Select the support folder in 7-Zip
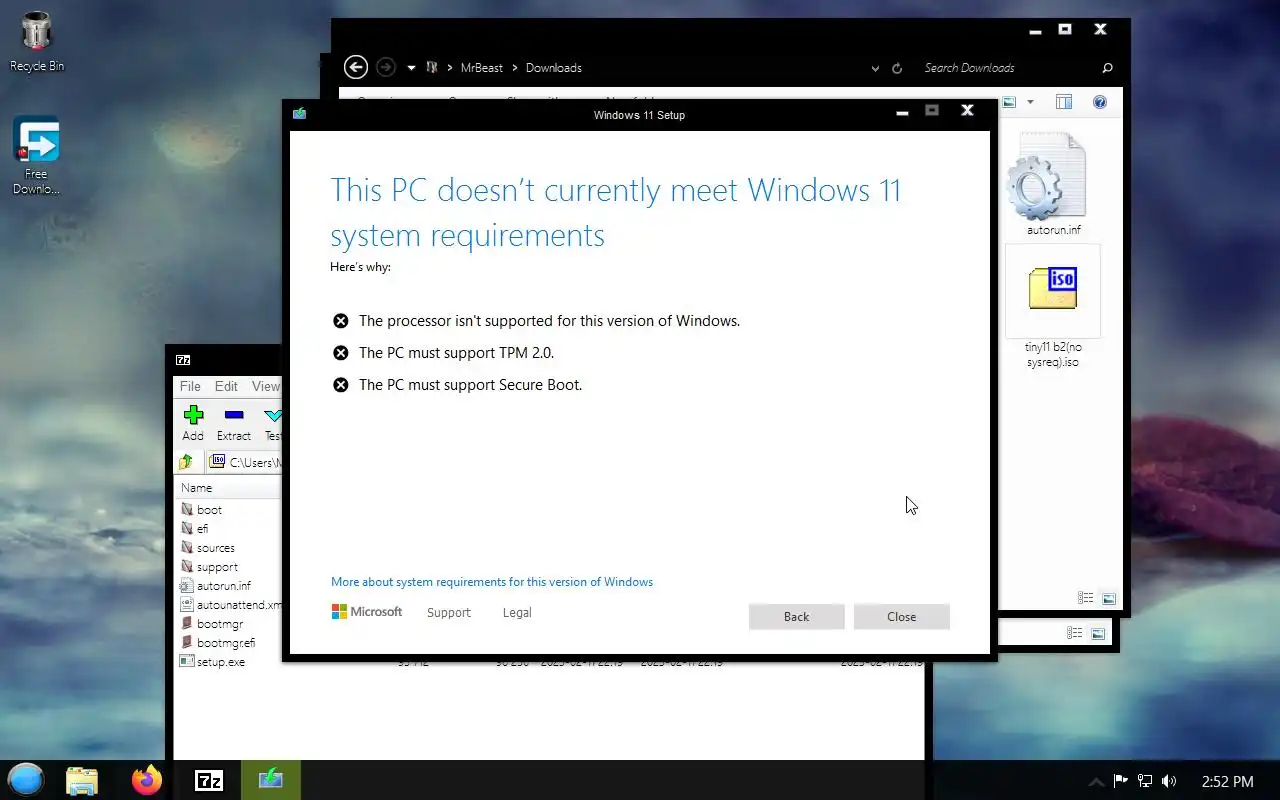Image resolution: width=1280 pixels, height=800 pixels. coord(217,567)
